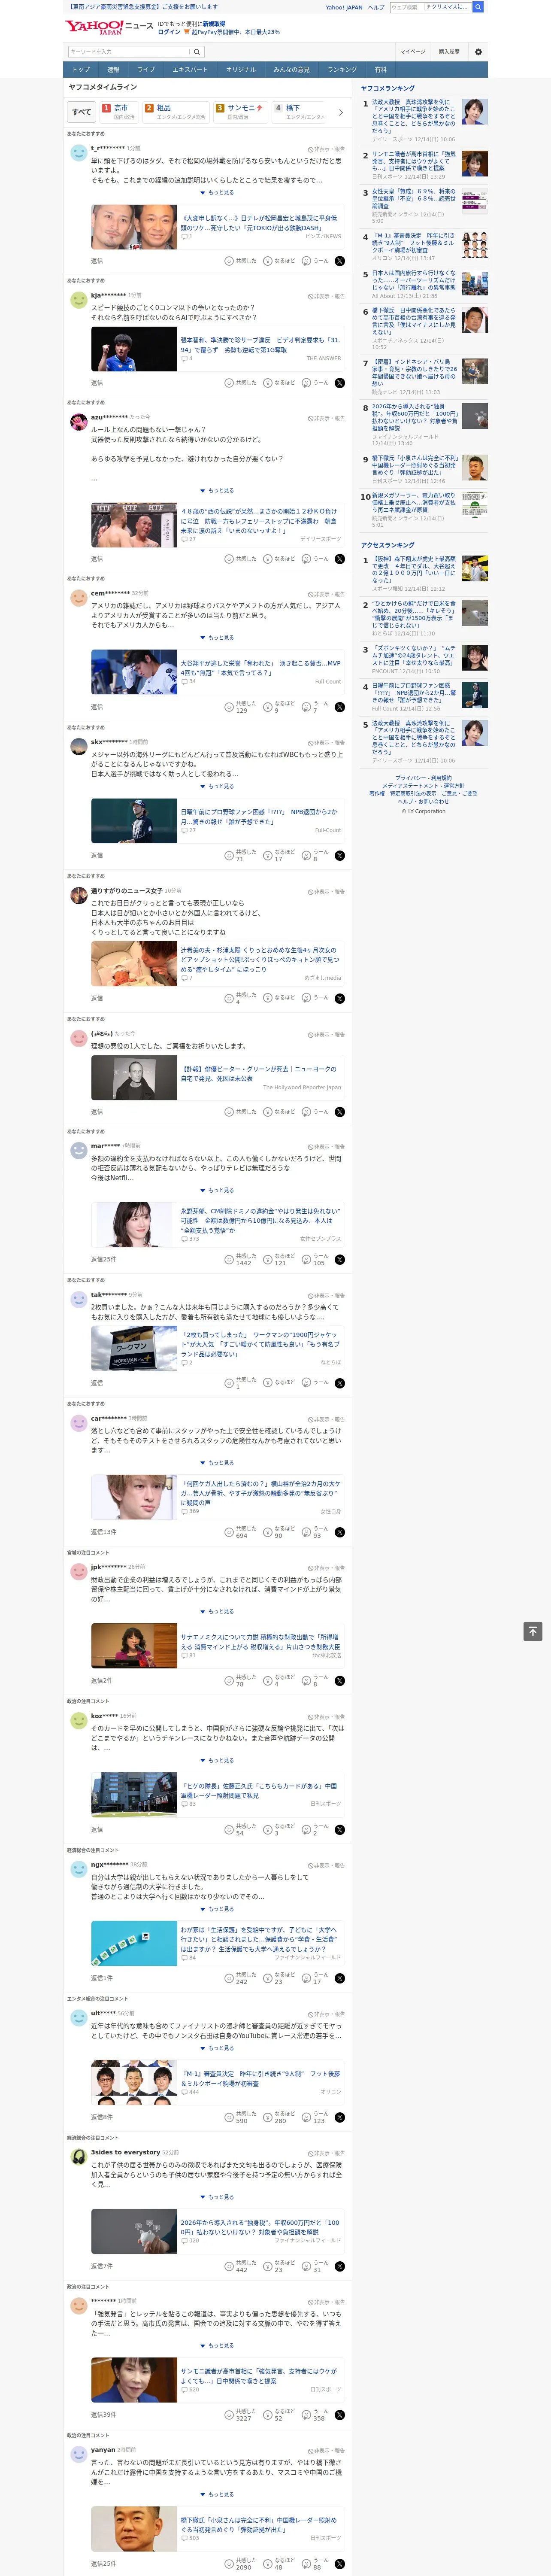
Task: Click the keyword search magnifier icon
Action: (197, 52)
